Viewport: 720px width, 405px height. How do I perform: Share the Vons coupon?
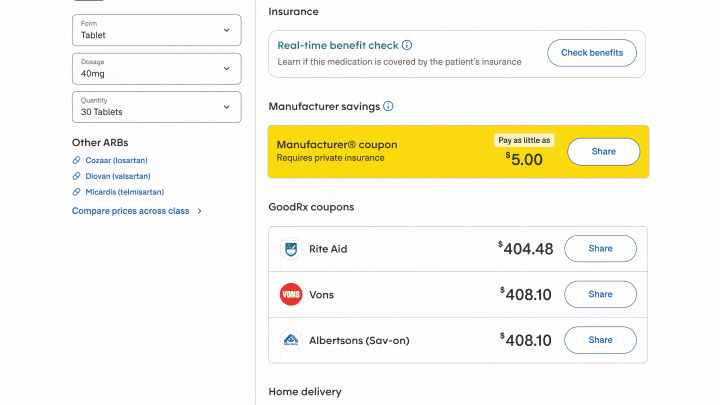(x=600, y=295)
